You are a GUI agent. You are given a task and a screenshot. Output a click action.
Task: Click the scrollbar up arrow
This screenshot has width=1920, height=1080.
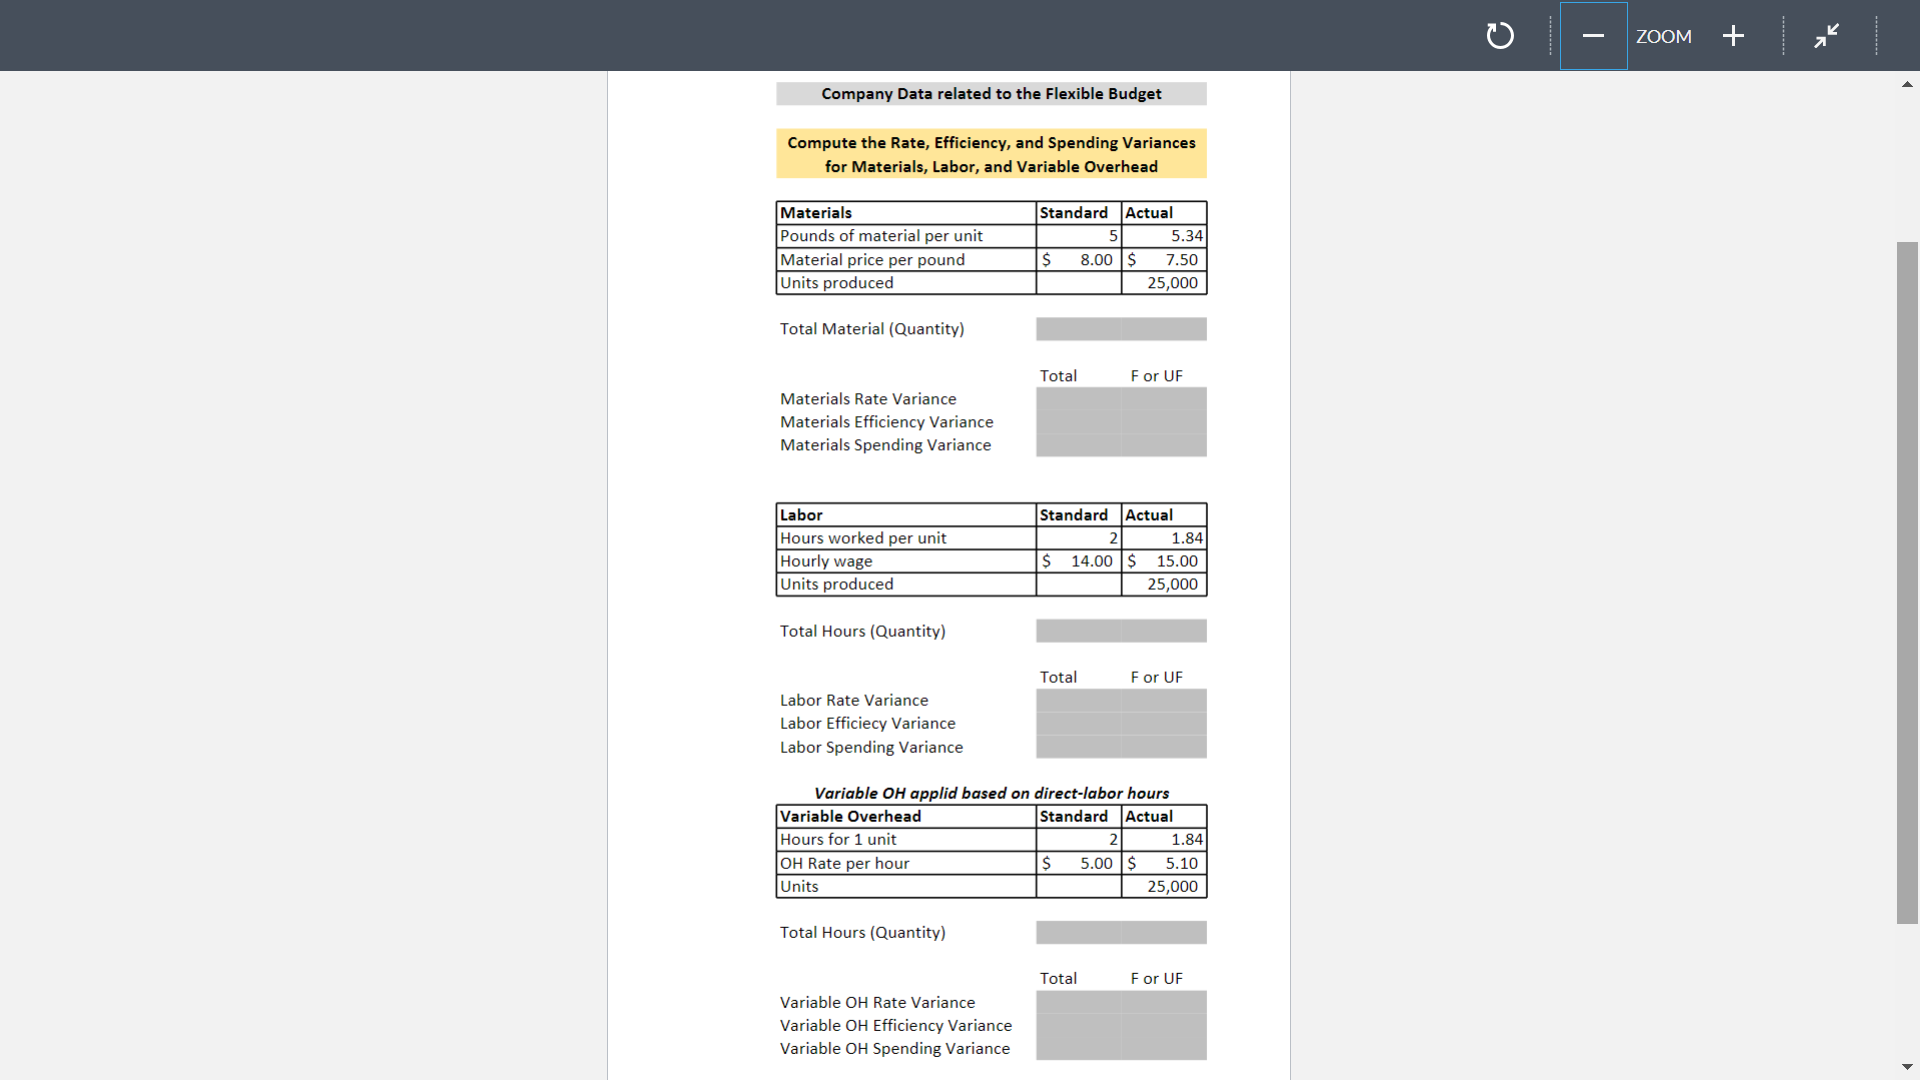pos(1907,85)
